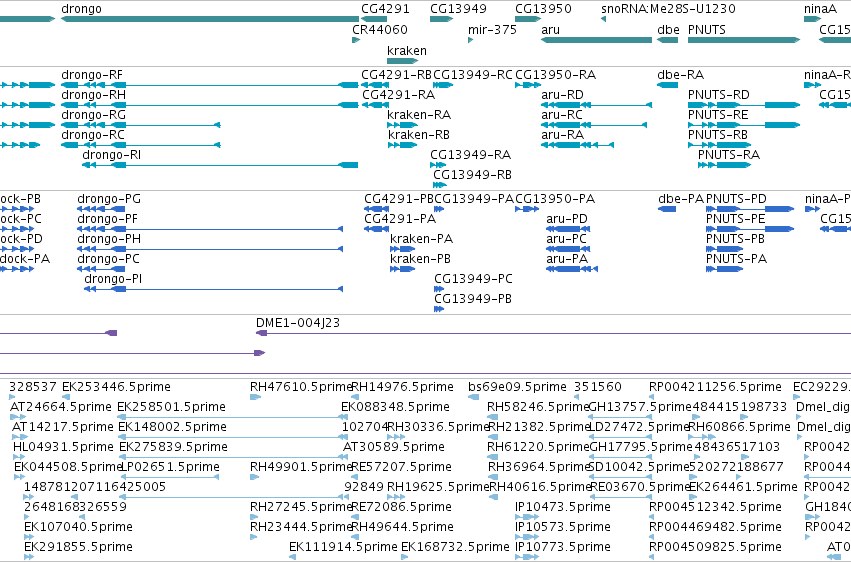Select protein aru-PA

point(567,259)
